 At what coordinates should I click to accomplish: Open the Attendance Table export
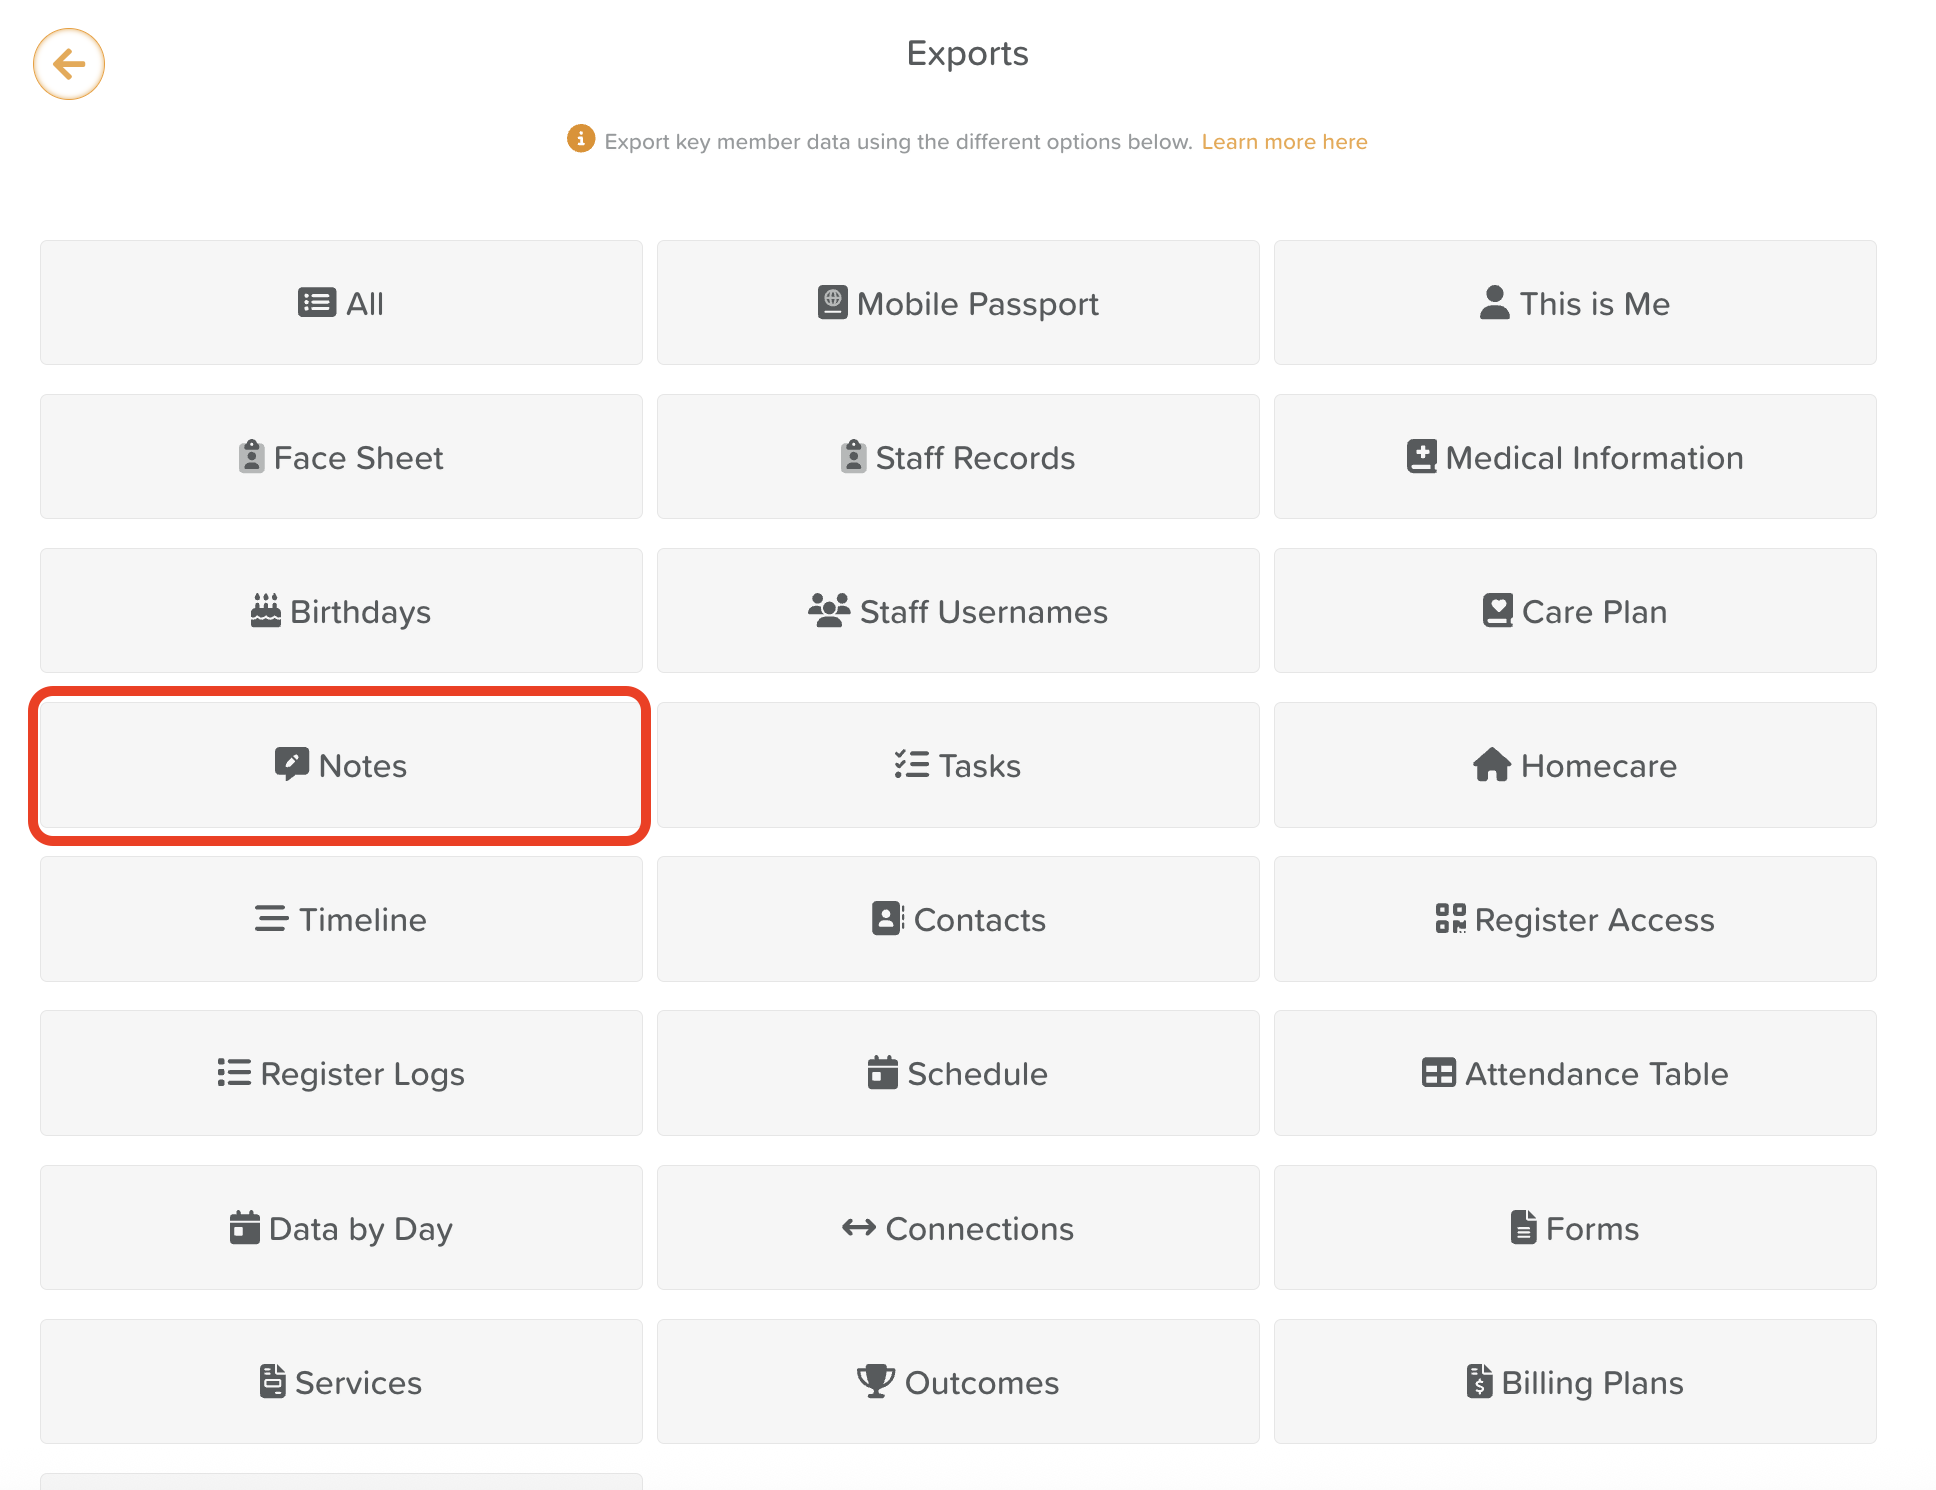click(x=1575, y=1073)
